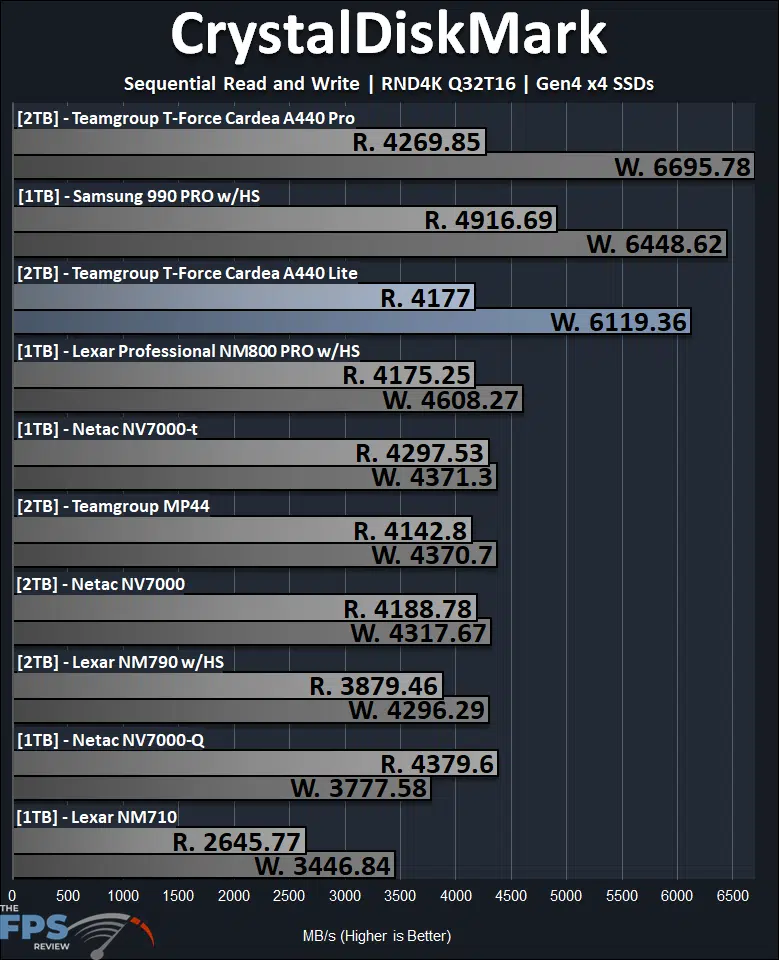Select the W. 3777.58 write bar
779x960 pixels.
point(222,788)
